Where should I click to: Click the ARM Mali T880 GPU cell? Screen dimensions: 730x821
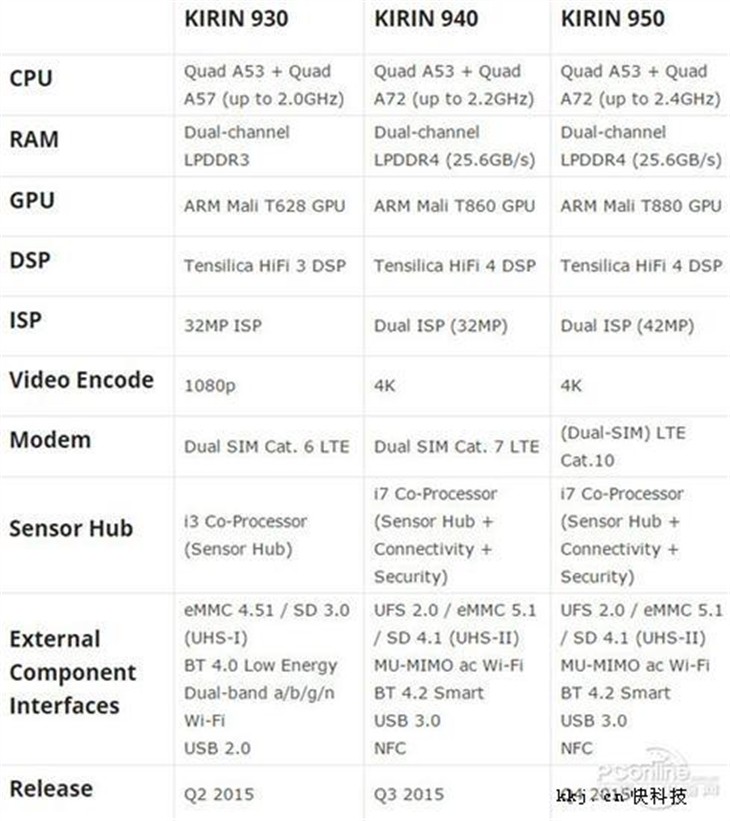coord(641,206)
